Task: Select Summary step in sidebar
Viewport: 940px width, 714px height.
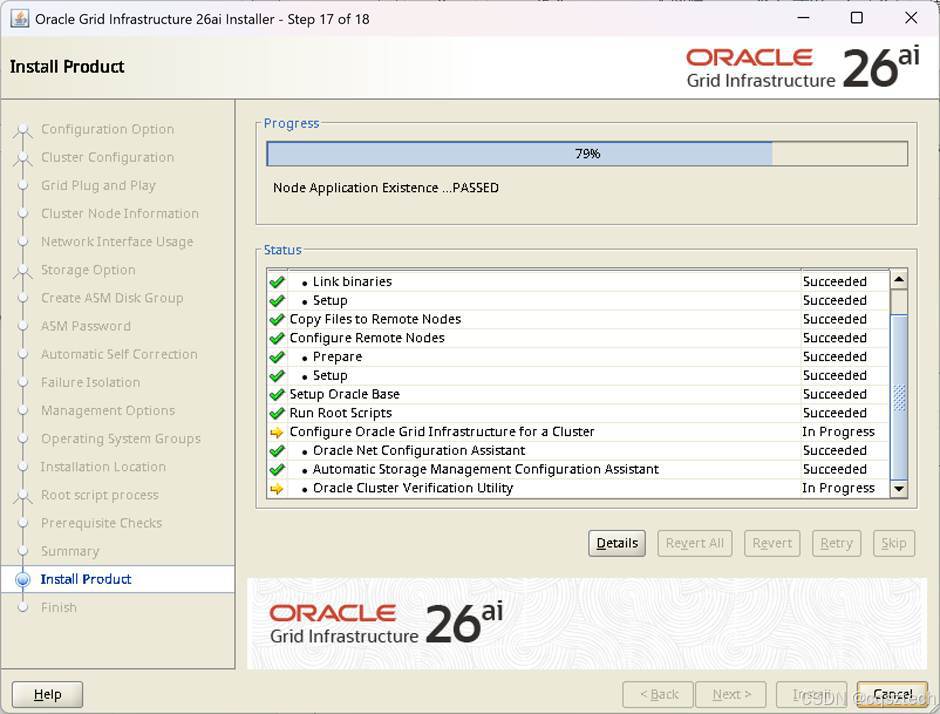Action: [70, 552]
